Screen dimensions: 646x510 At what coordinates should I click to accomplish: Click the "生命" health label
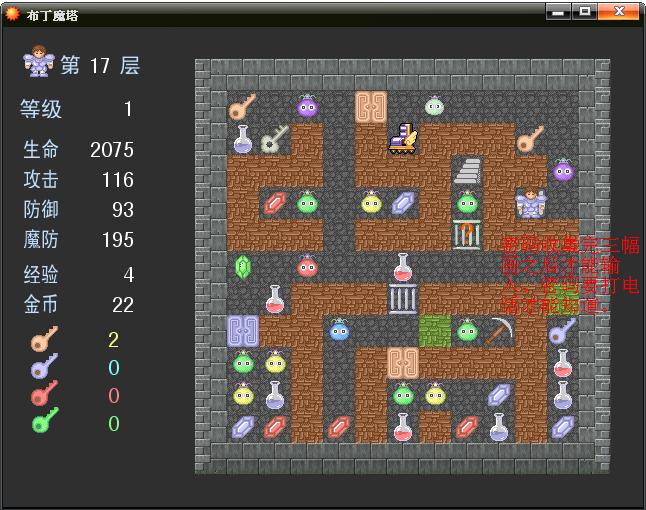[41, 149]
